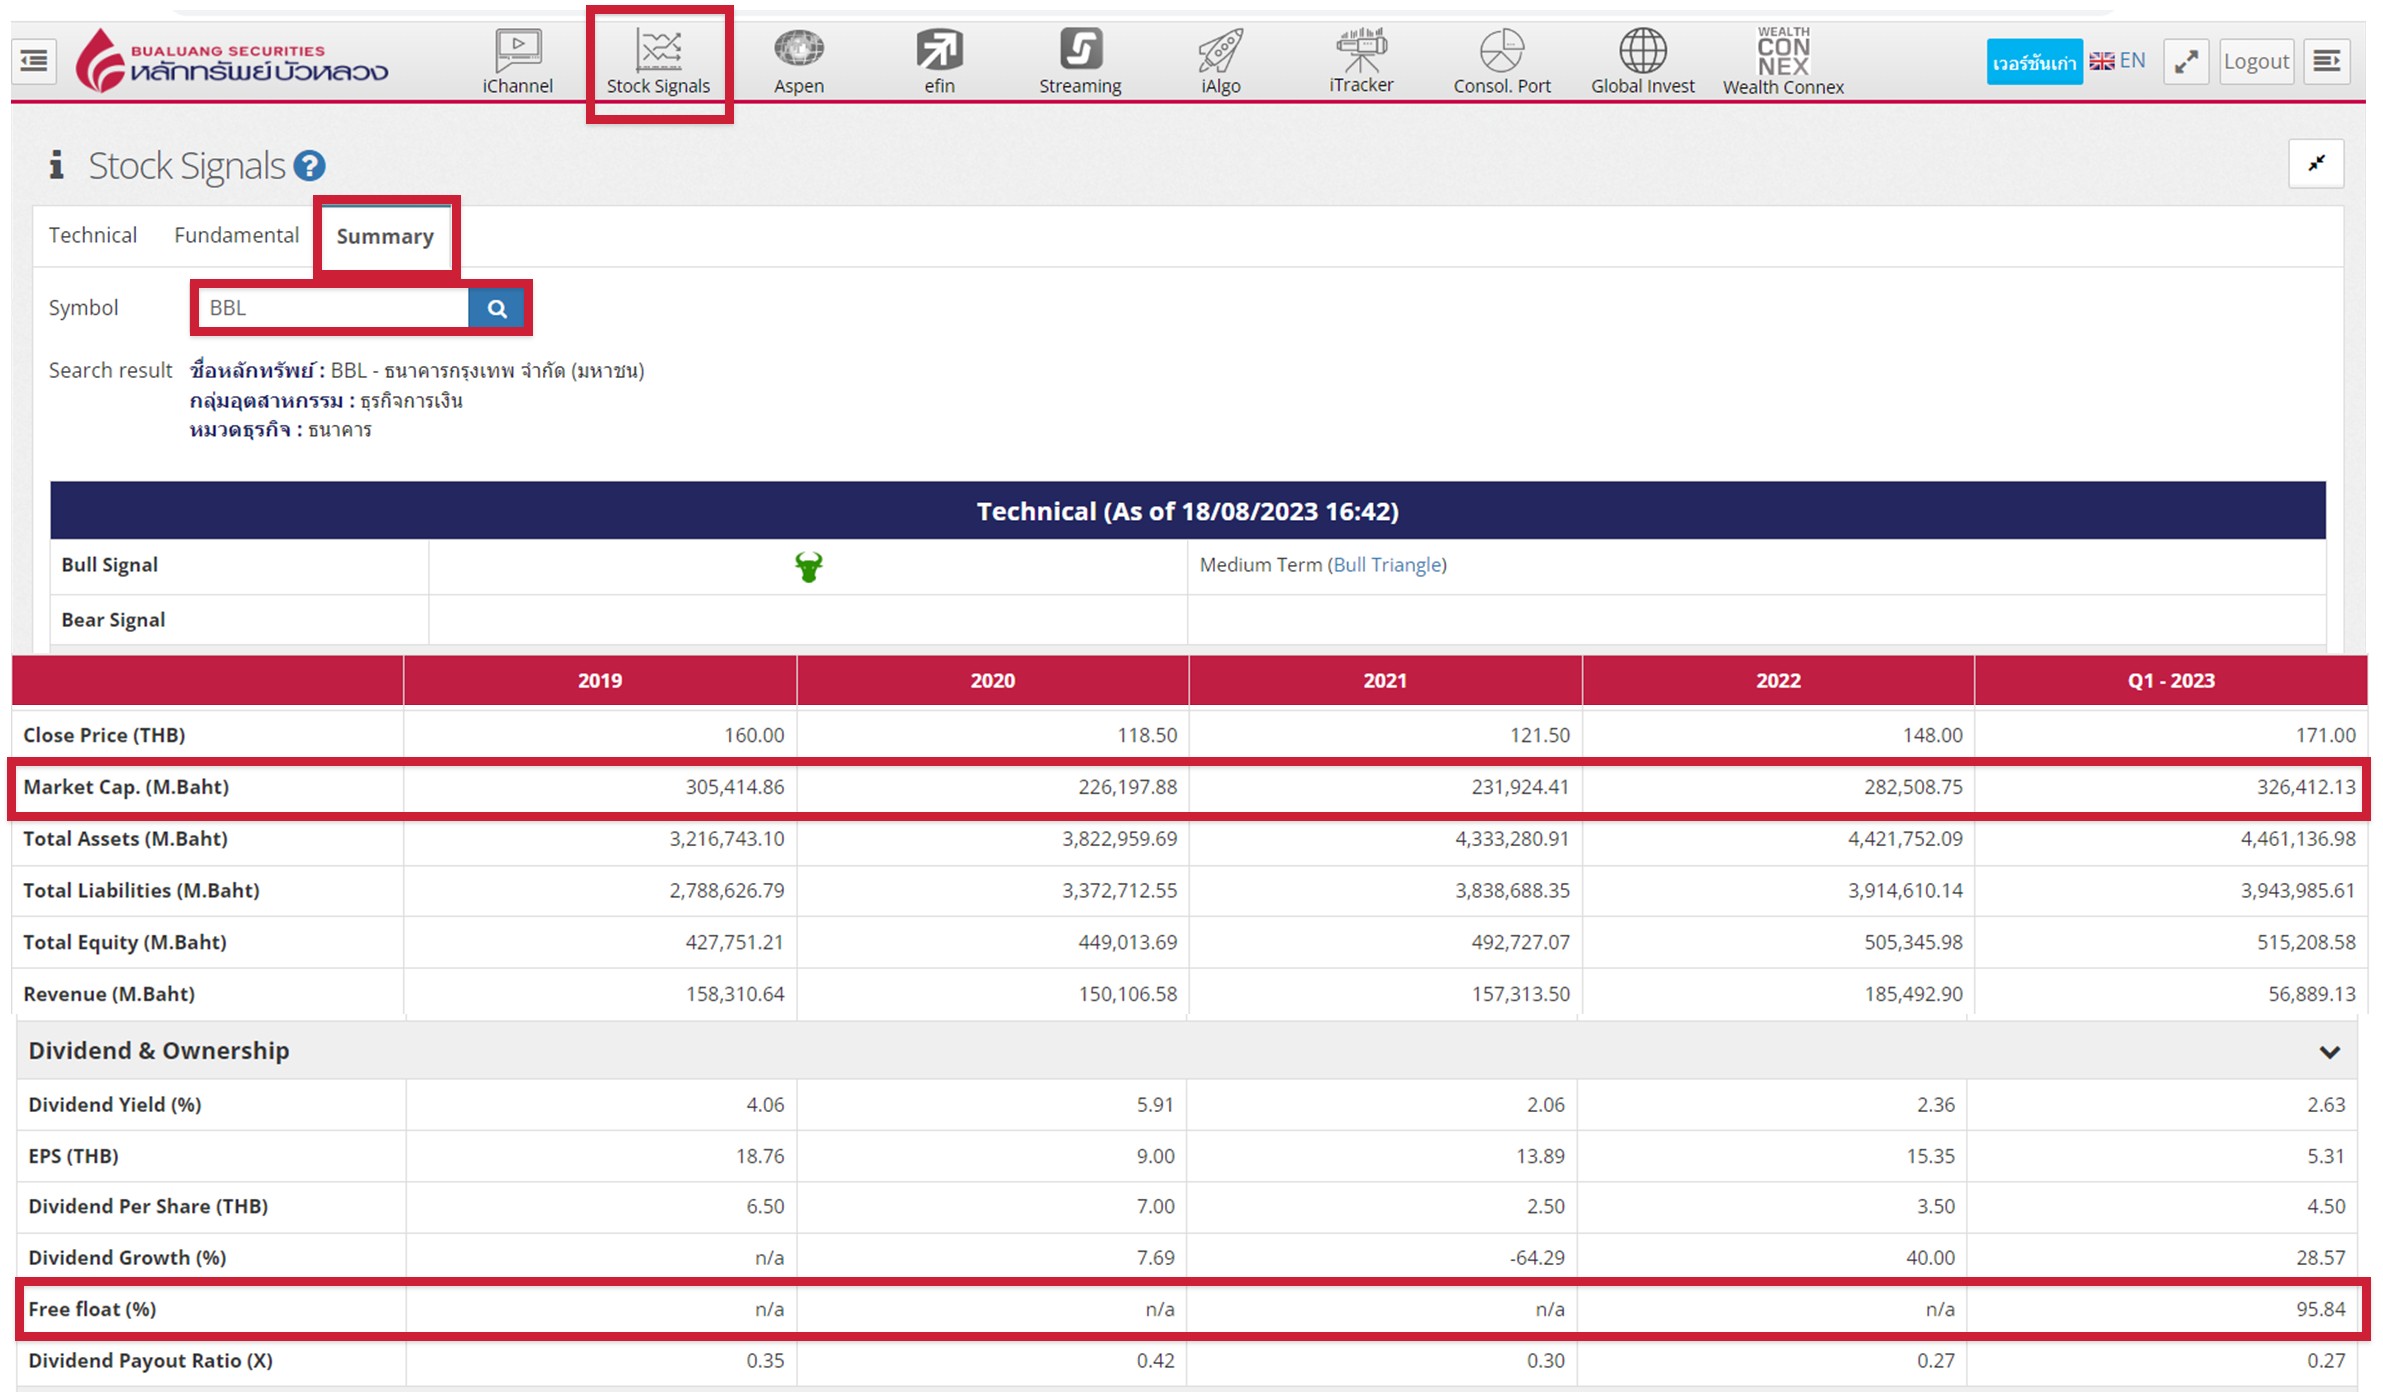
Task: Click the Free float (%) label
Action: (92, 1309)
